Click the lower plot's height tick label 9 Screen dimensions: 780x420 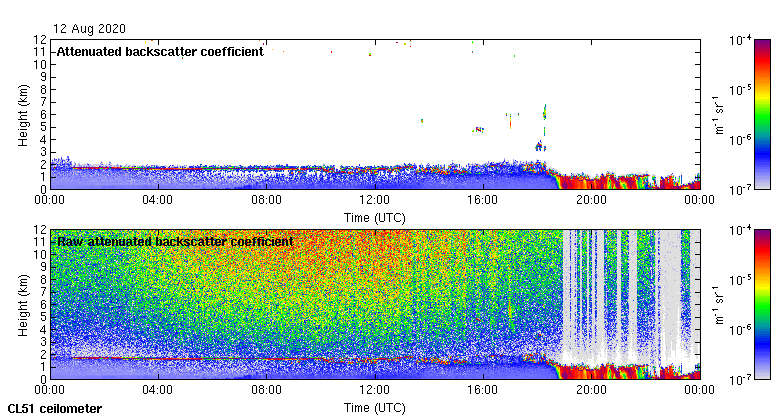(43, 267)
